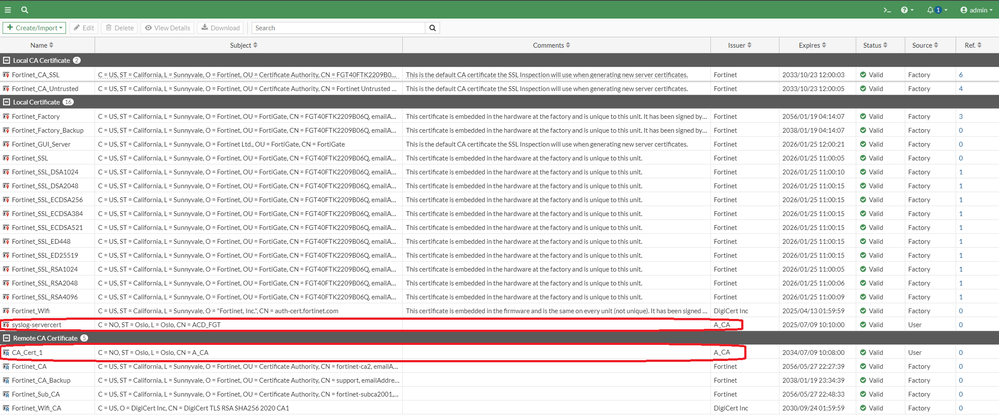Select the Fortinet_SSL_DSA2048 row name
Screen dimensions: 999x416
[x=43, y=186]
